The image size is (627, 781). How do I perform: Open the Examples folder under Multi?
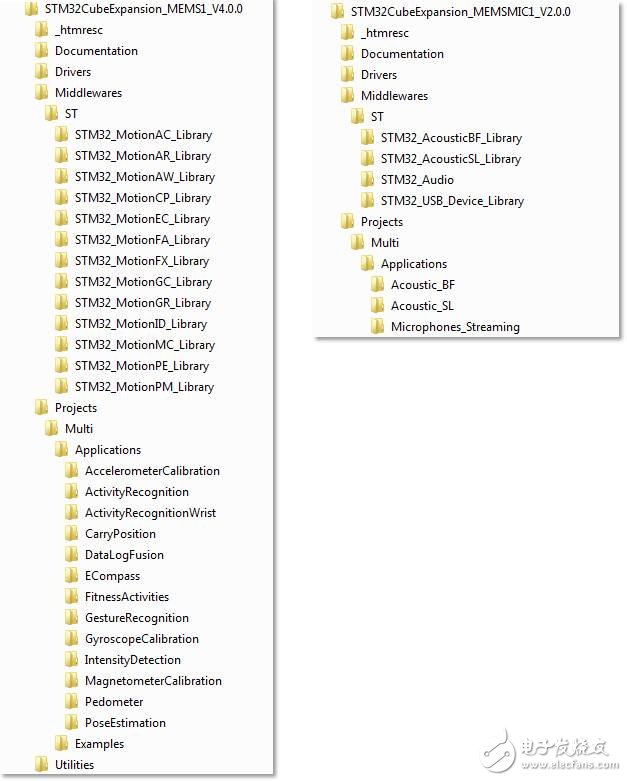point(99,744)
